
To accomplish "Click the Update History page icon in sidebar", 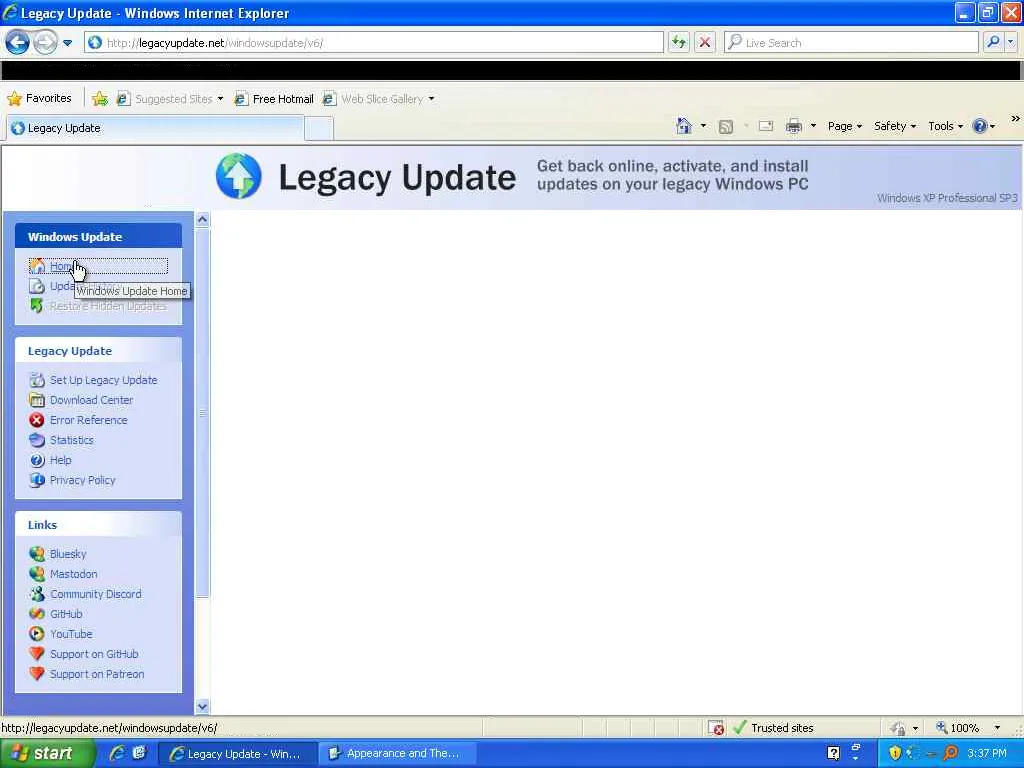I will click(37, 286).
